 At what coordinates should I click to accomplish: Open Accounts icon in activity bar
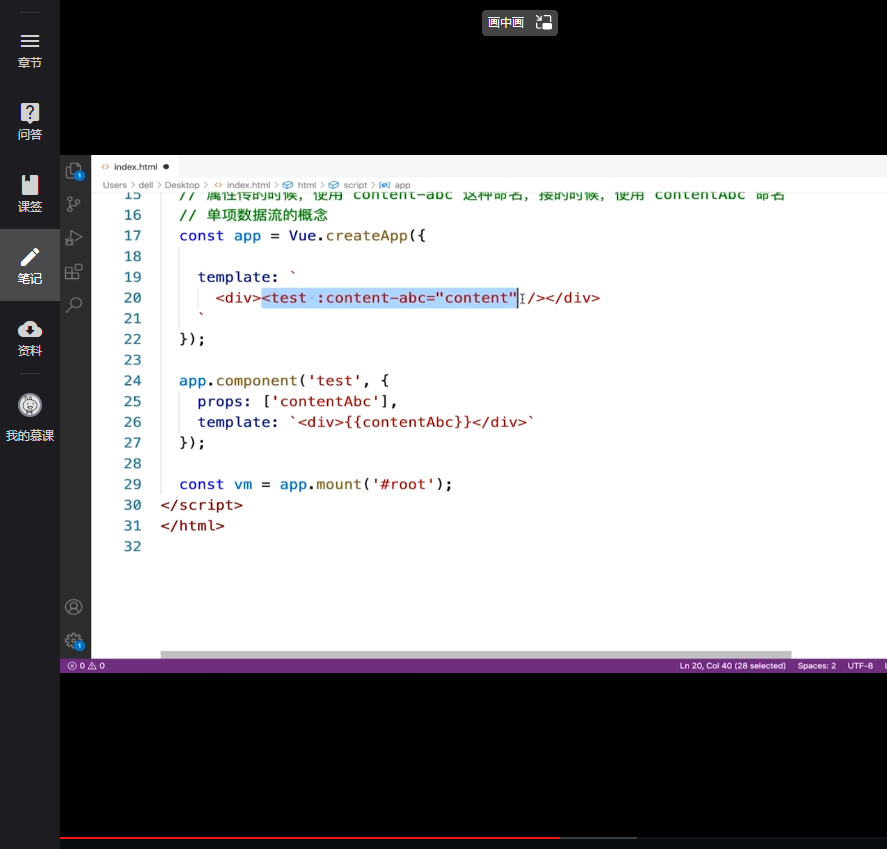point(74,607)
